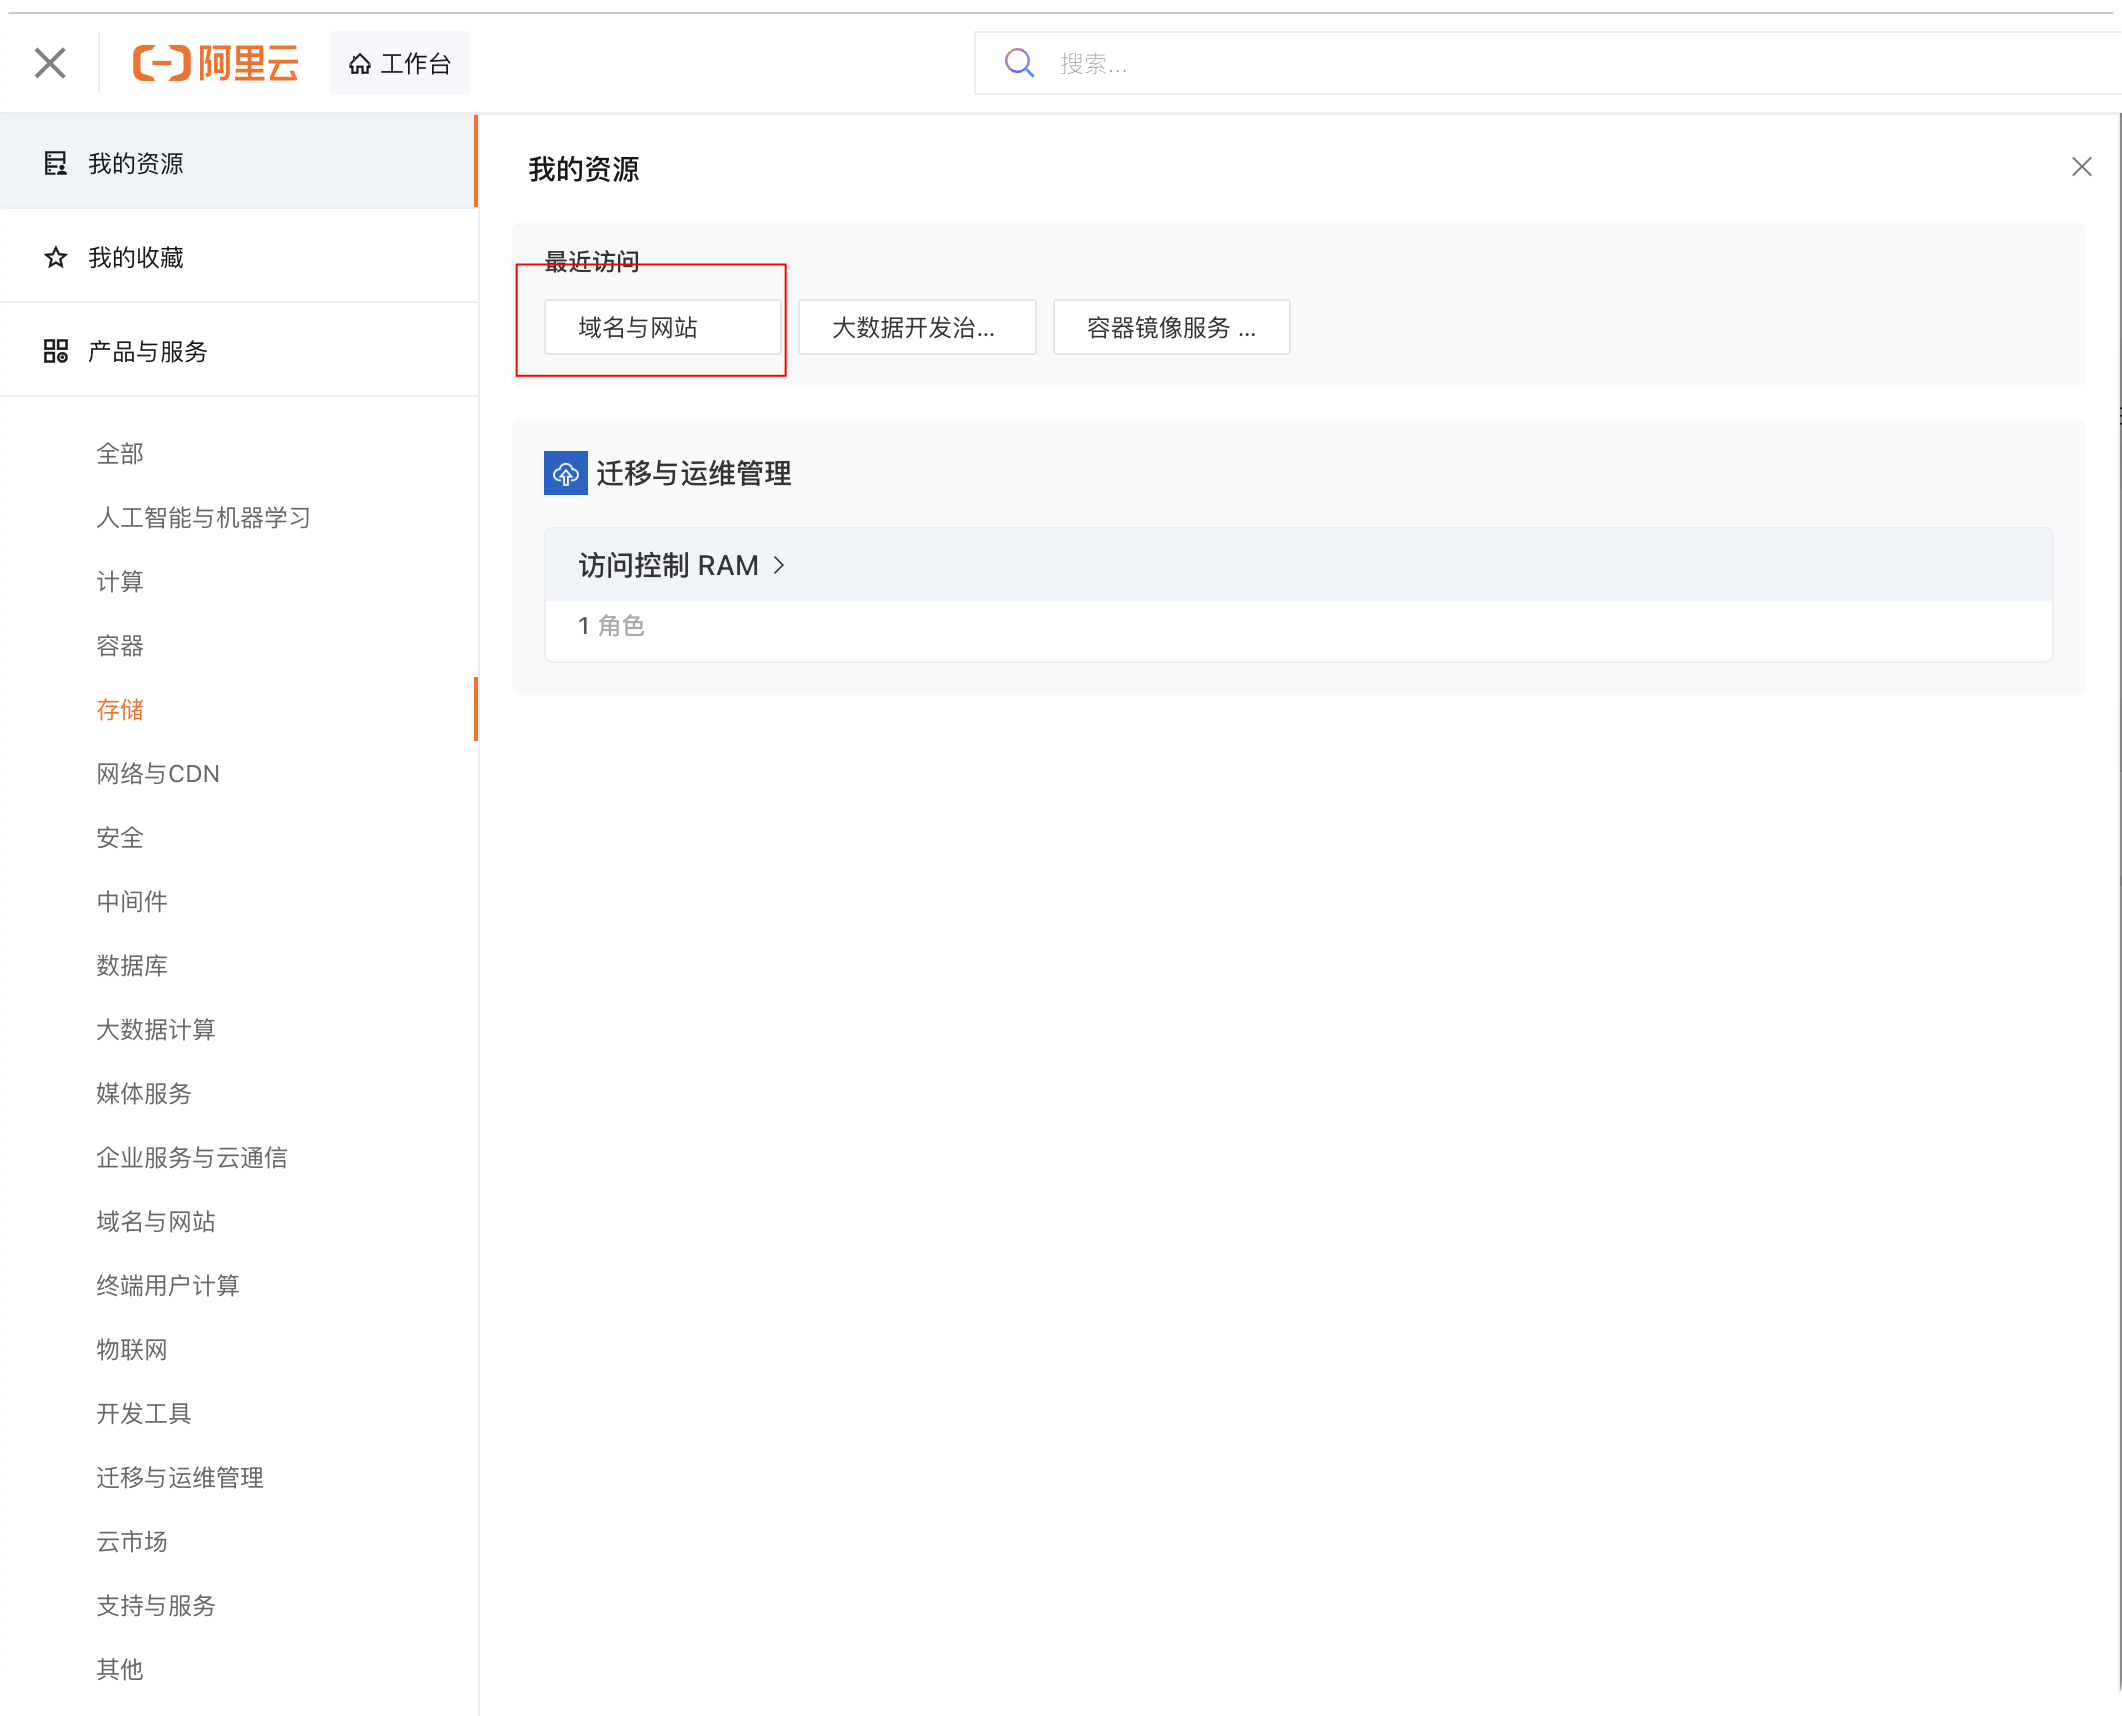
Task: Select 人工智能与机器学习 category
Action: pos(204,517)
